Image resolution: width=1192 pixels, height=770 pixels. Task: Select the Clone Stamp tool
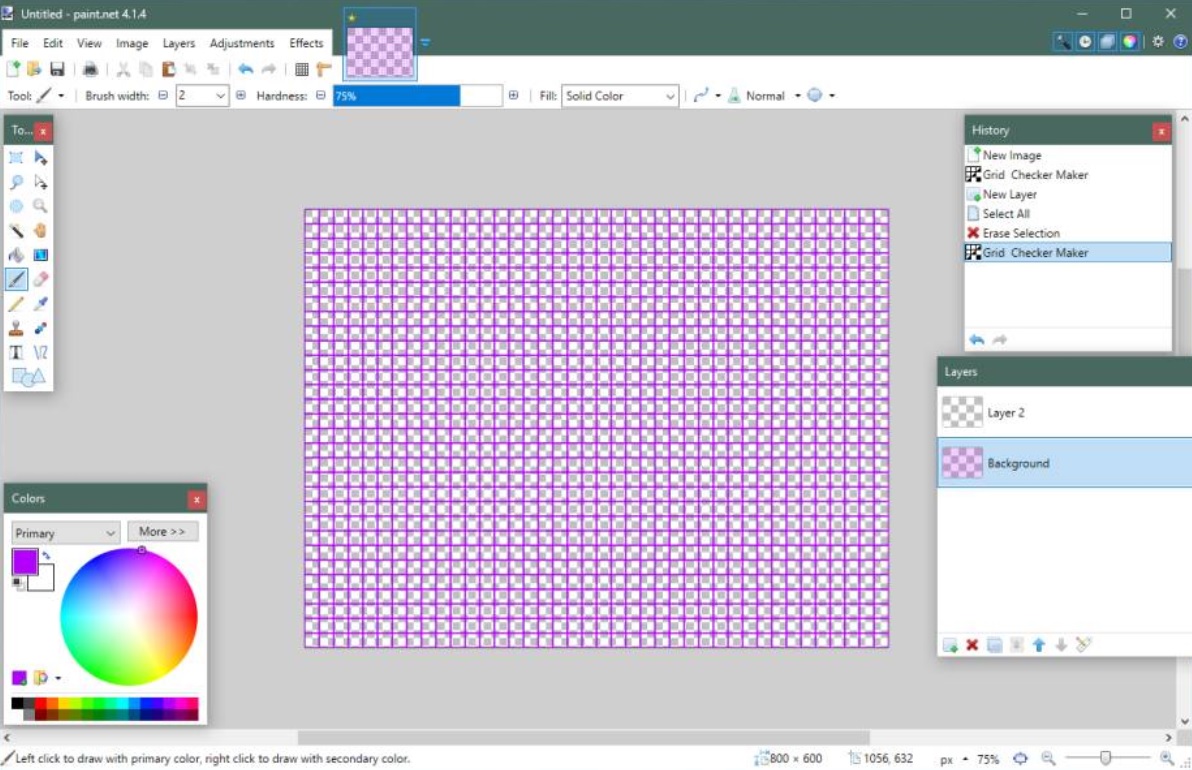pos(16,328)
